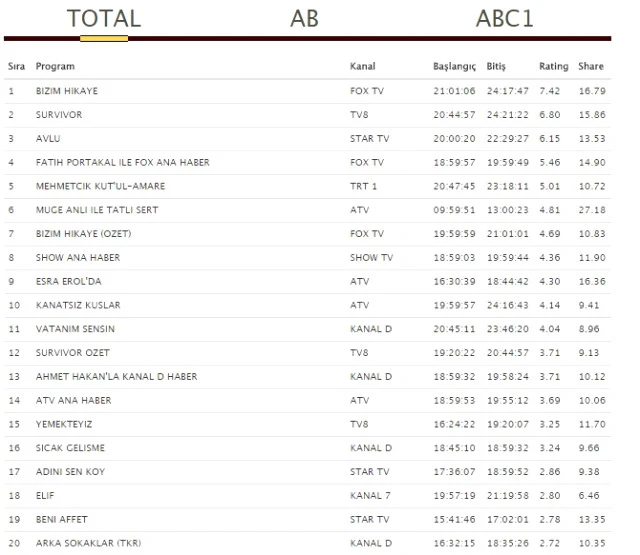The width and height of the screenshot is (640, 555).
Task: Click the Share column header
Action: click(x=590, y=67)
